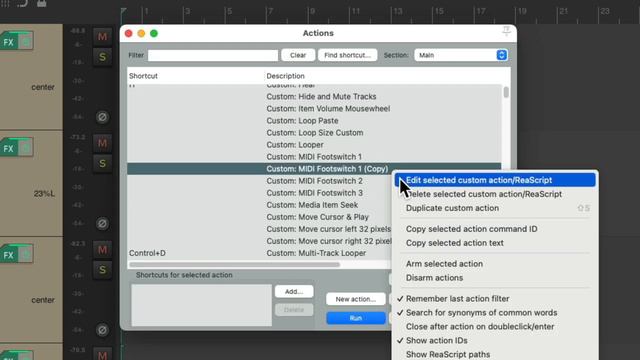Viewport: 640px width, 360px height.
Task: Select Custom: Item Volume Mousewheel
Action: (314, 109)
